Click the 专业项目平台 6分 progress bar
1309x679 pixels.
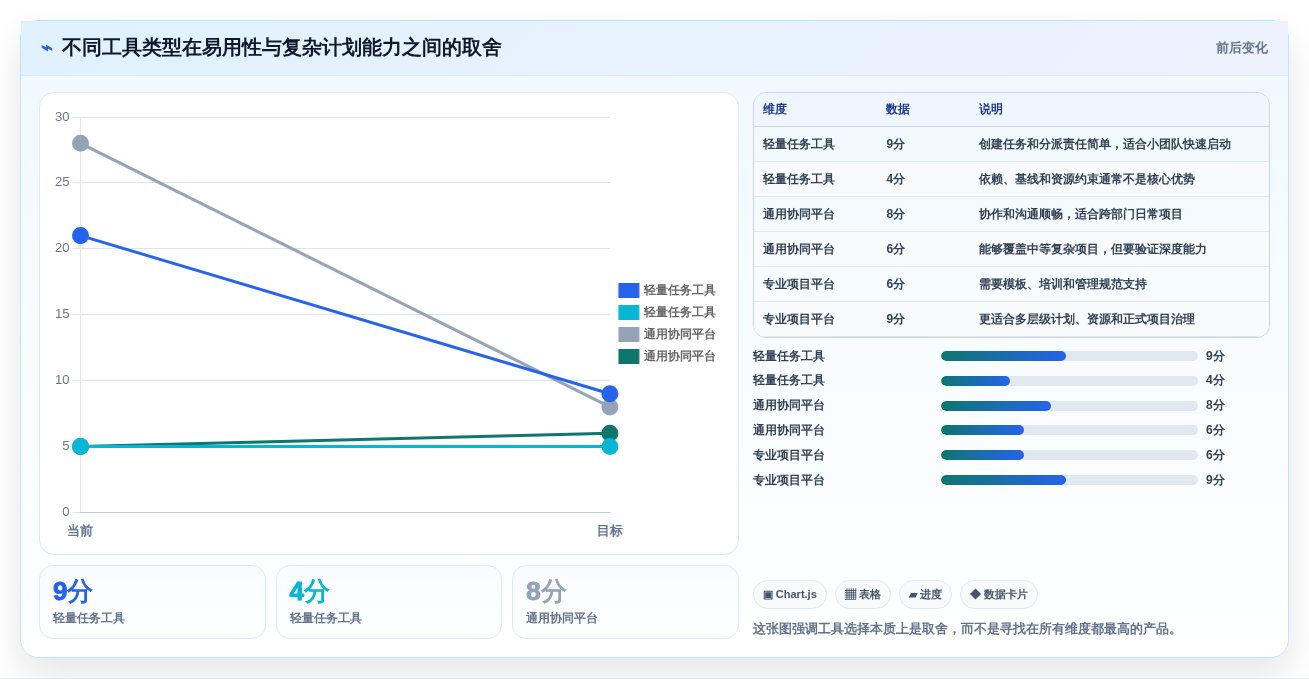pyautogui.click(x=1069, y=455)
